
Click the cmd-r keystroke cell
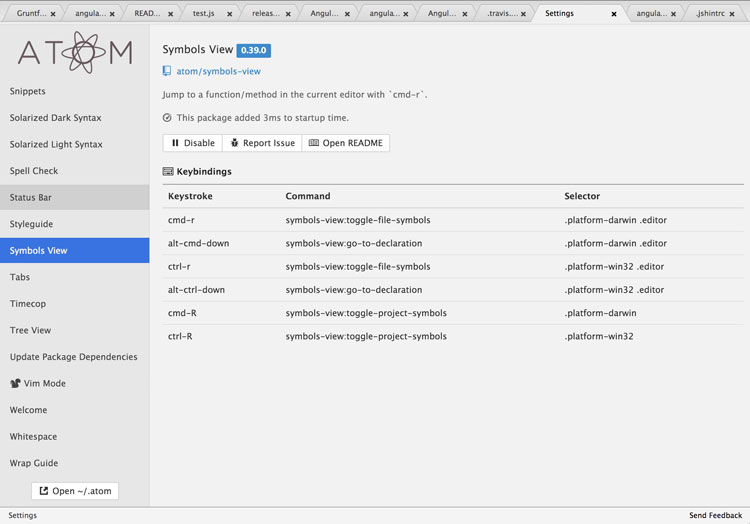pyautogui.click(x=181, y=220)
